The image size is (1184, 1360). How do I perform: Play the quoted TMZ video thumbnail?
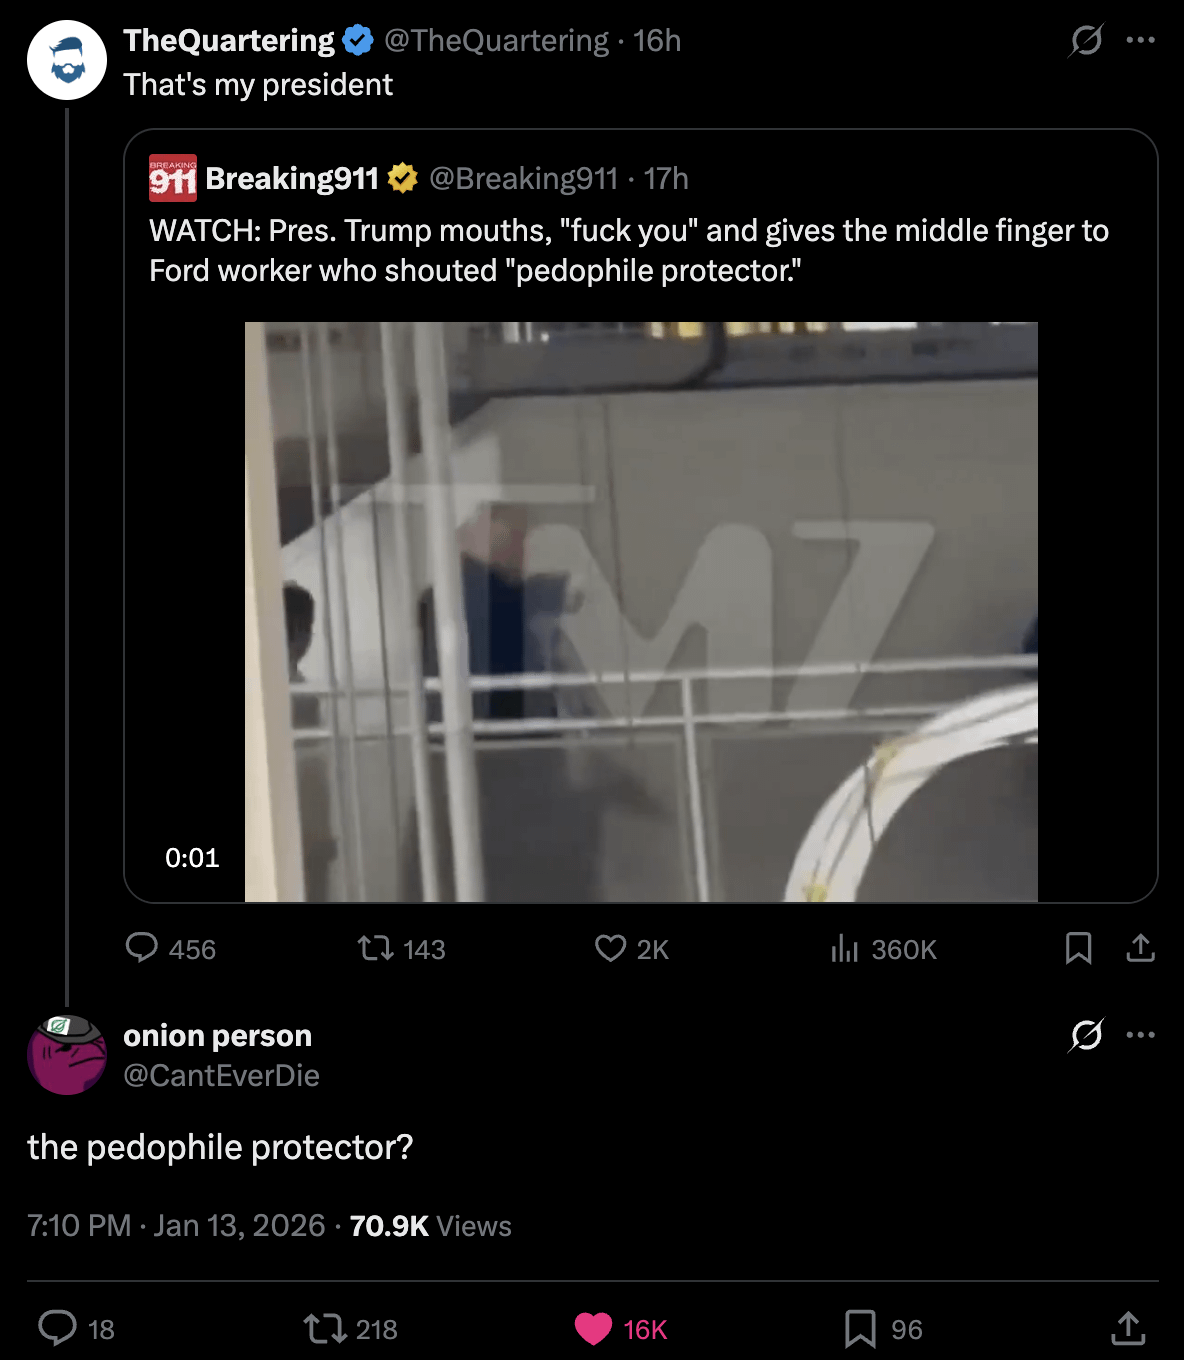(x=641, y=611)
